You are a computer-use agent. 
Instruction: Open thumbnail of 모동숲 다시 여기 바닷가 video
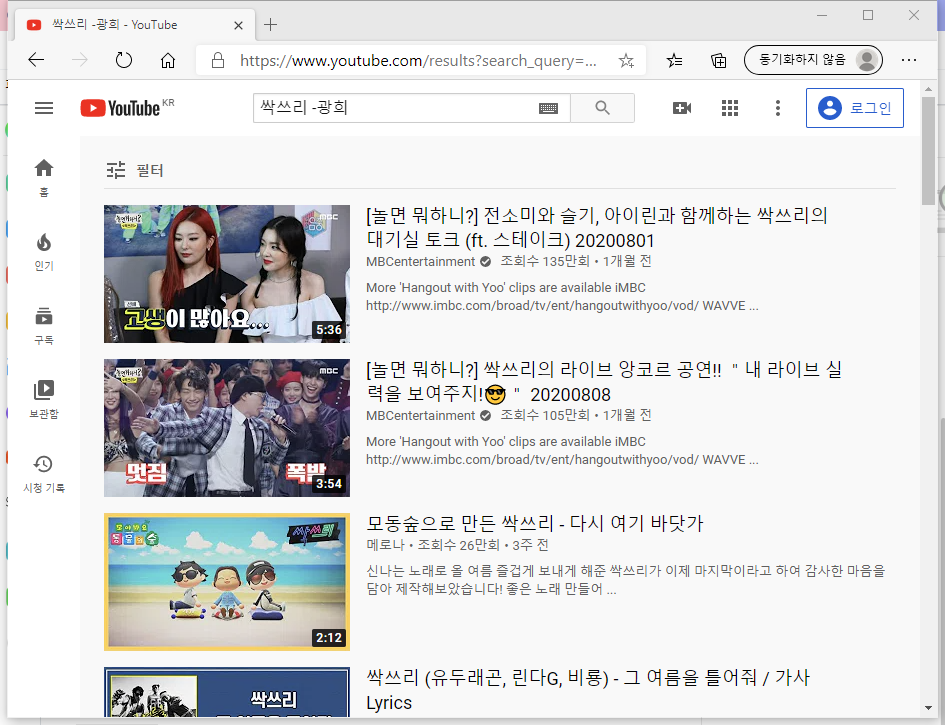coord(227,582)
